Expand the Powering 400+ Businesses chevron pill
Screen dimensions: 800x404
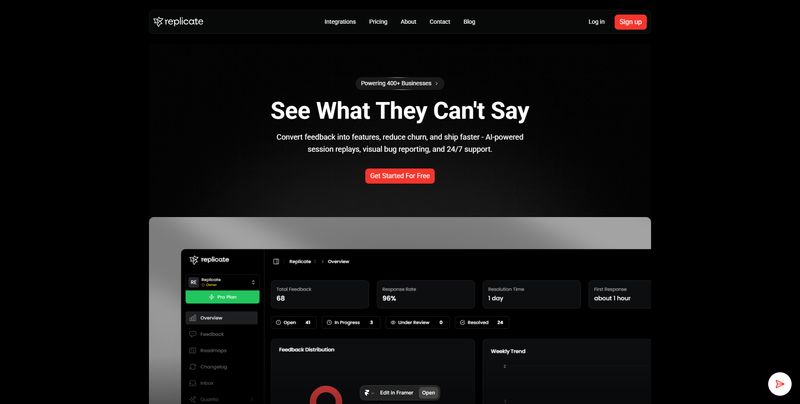click(x=399, y=84)
